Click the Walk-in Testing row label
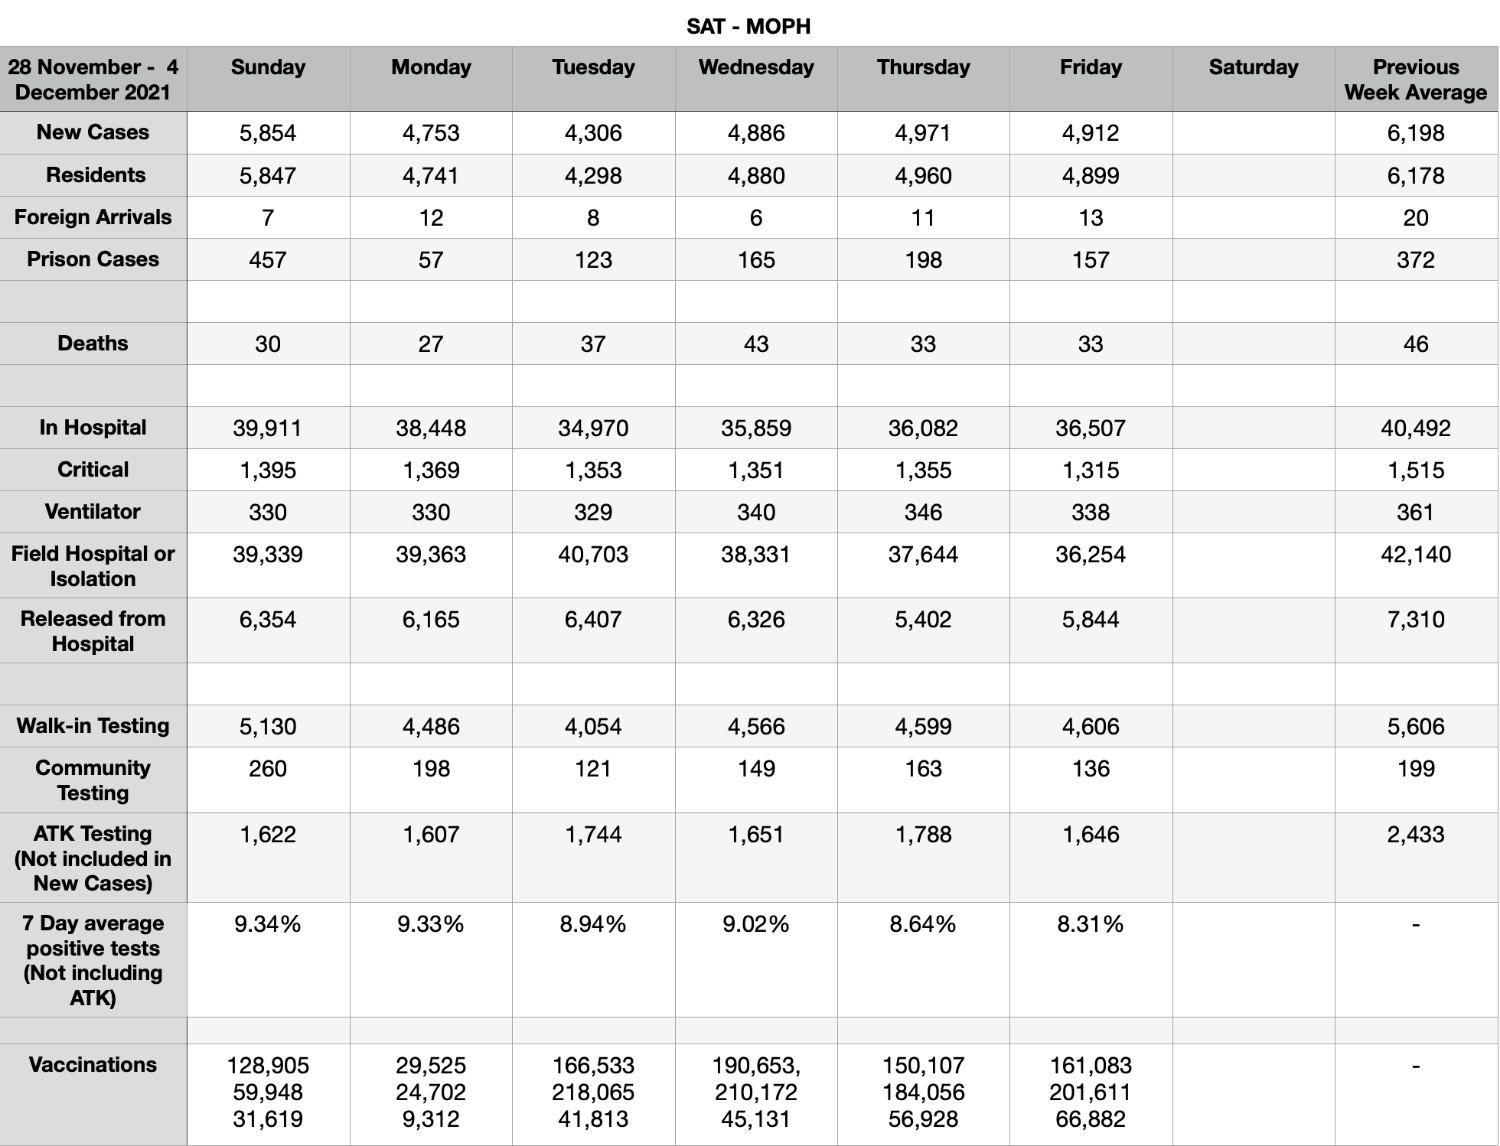This screenshot has width=1500, height=1146. point(93,726)
